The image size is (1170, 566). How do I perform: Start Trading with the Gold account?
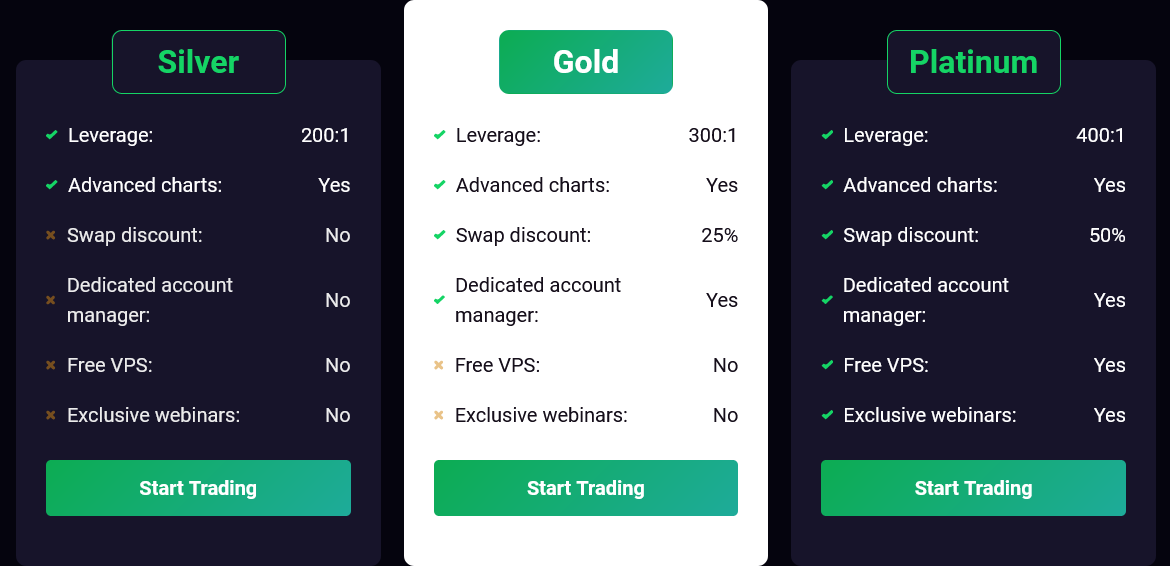586,488
